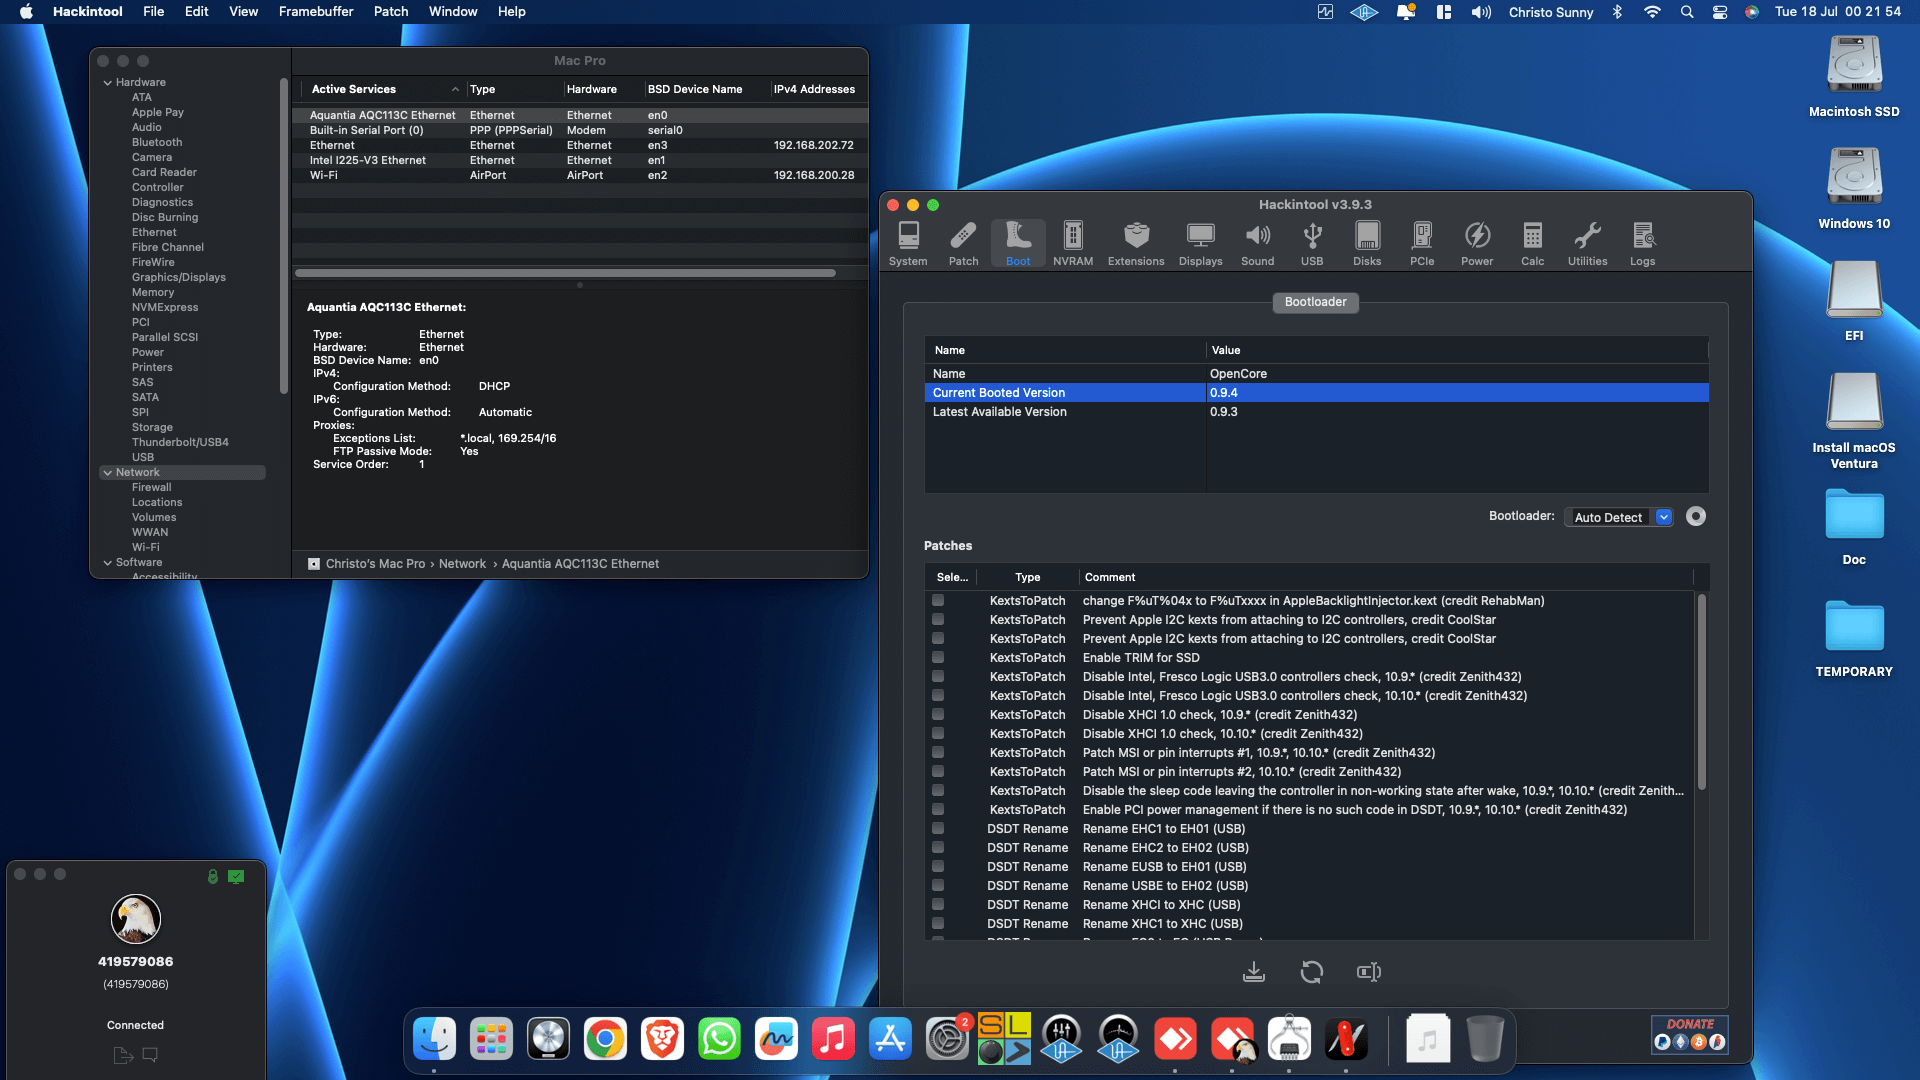
Task: Open App Store from the Dock
Action: click(890, 1040)
